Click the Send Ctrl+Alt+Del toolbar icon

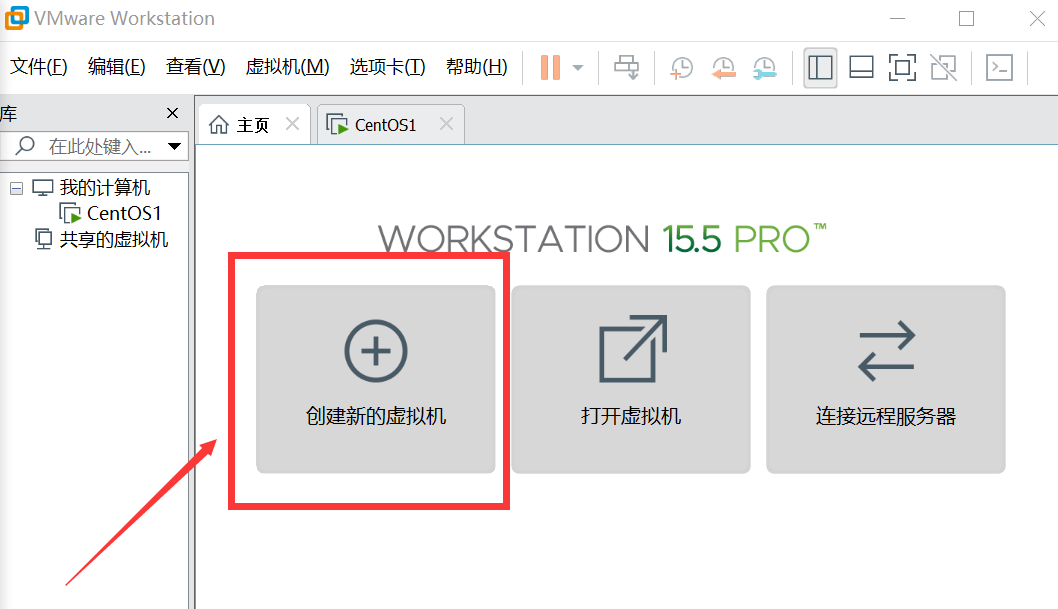(627, 67)
